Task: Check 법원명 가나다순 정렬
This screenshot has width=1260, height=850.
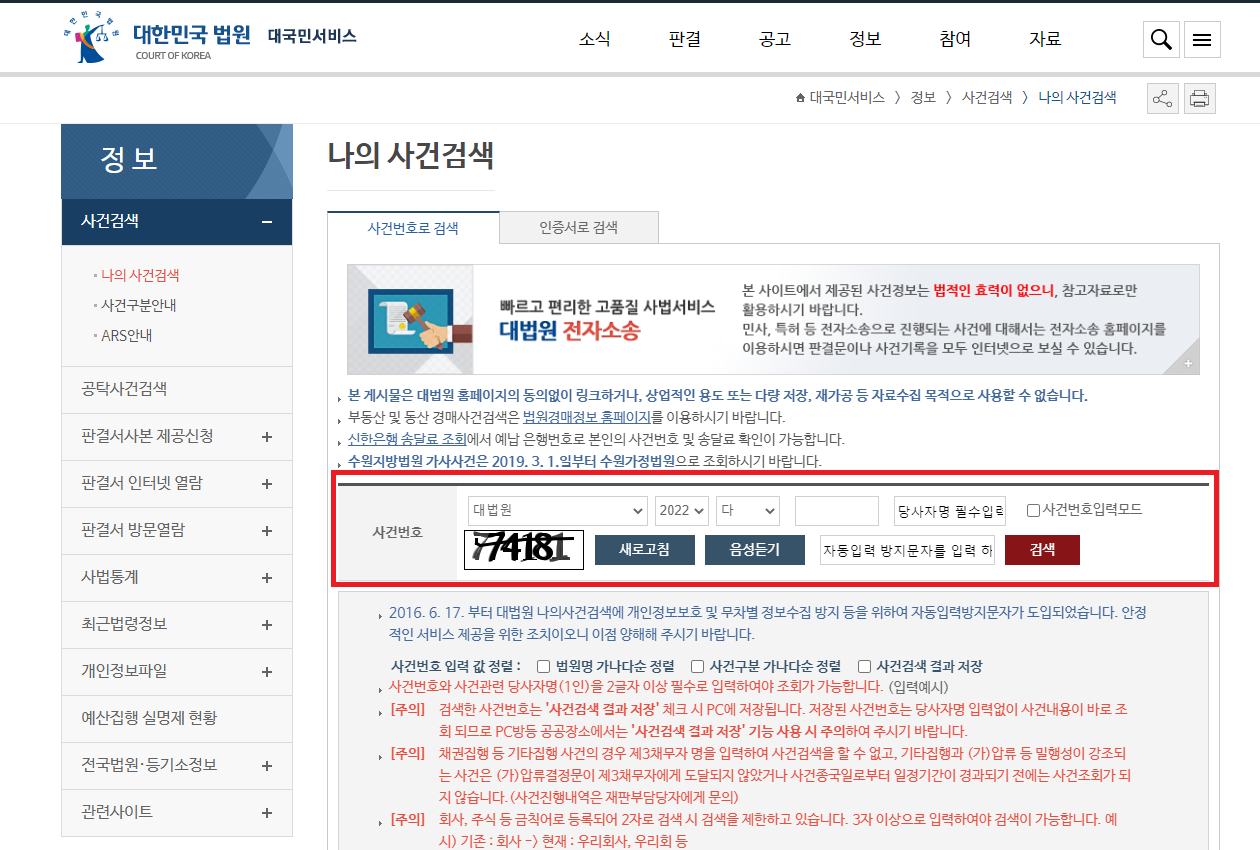Action: pos(544,666)
